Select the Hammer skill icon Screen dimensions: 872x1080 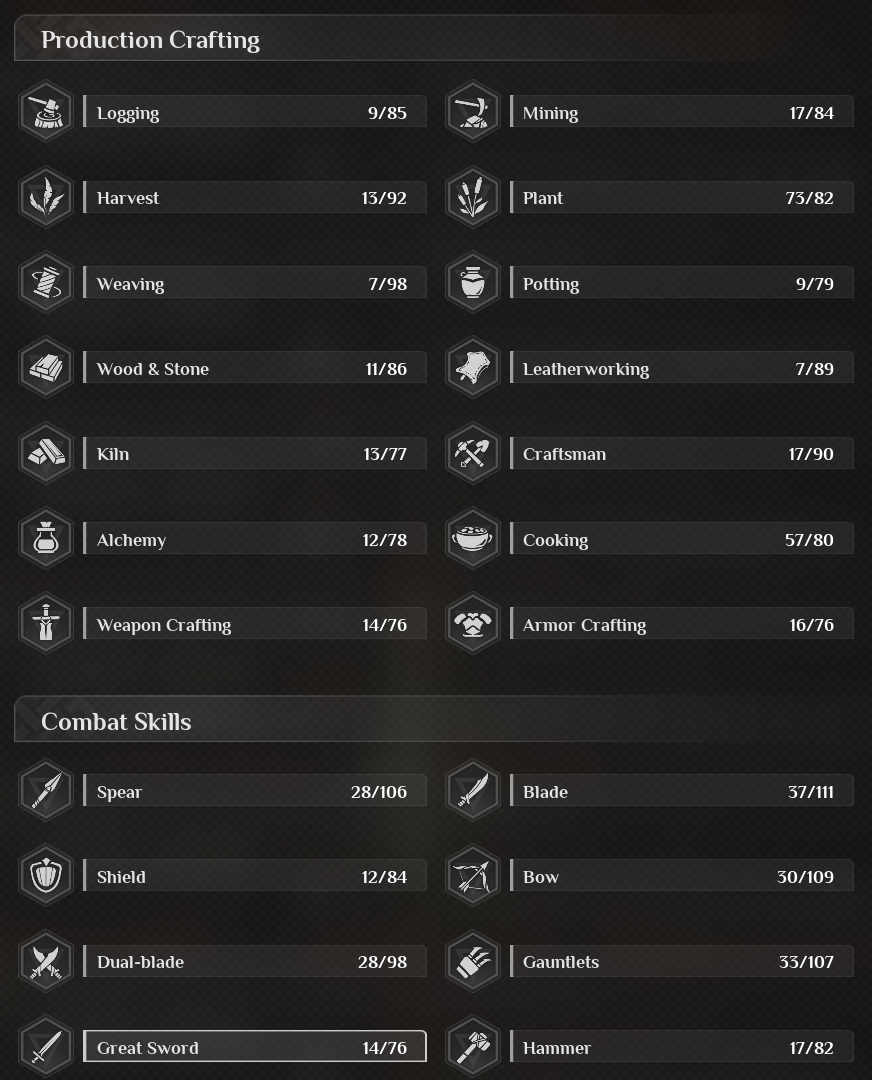(472, 1047)
